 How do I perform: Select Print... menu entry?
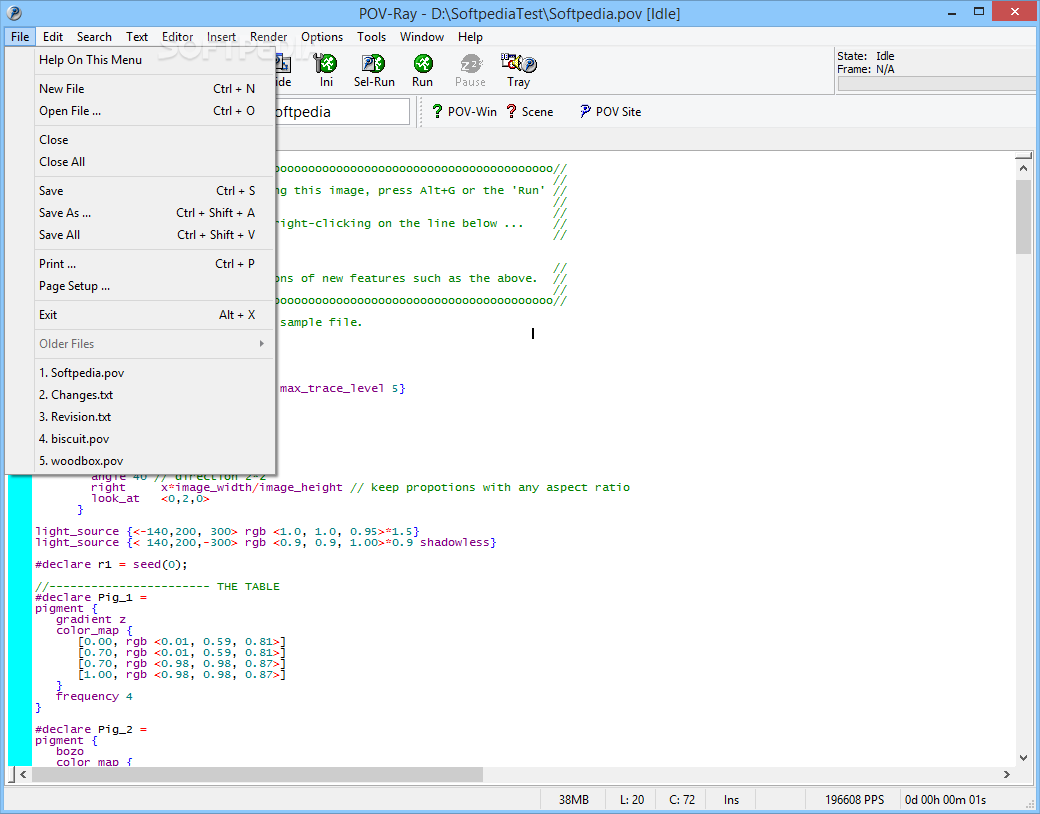click(x=155, y=264)
